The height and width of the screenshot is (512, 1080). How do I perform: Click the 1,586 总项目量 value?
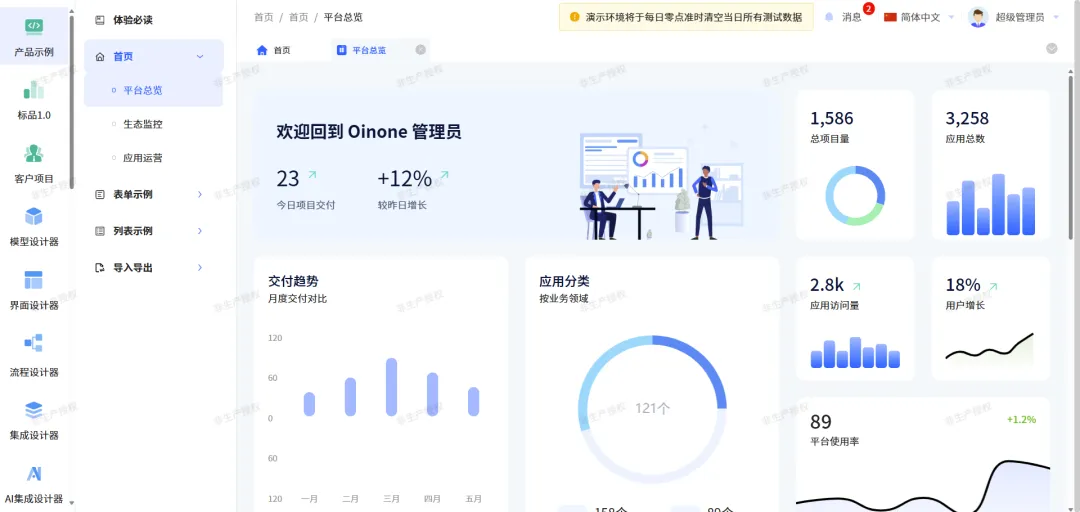pyautogui.click(x=831, y=119)
